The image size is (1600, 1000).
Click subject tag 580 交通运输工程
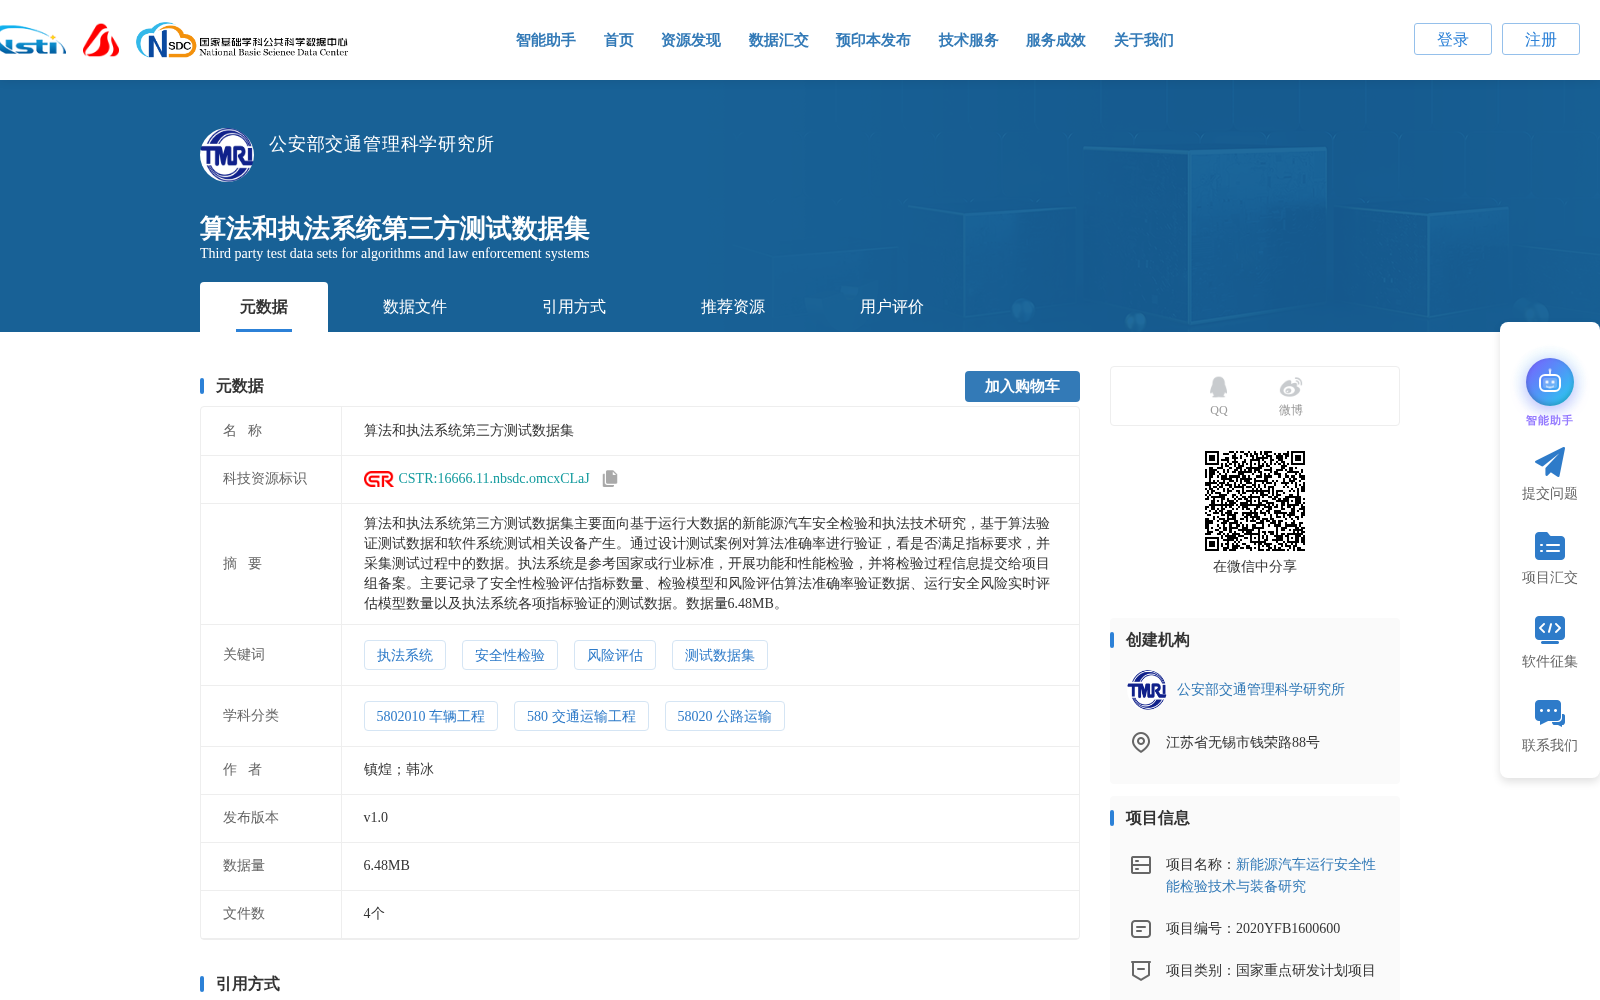581,716
